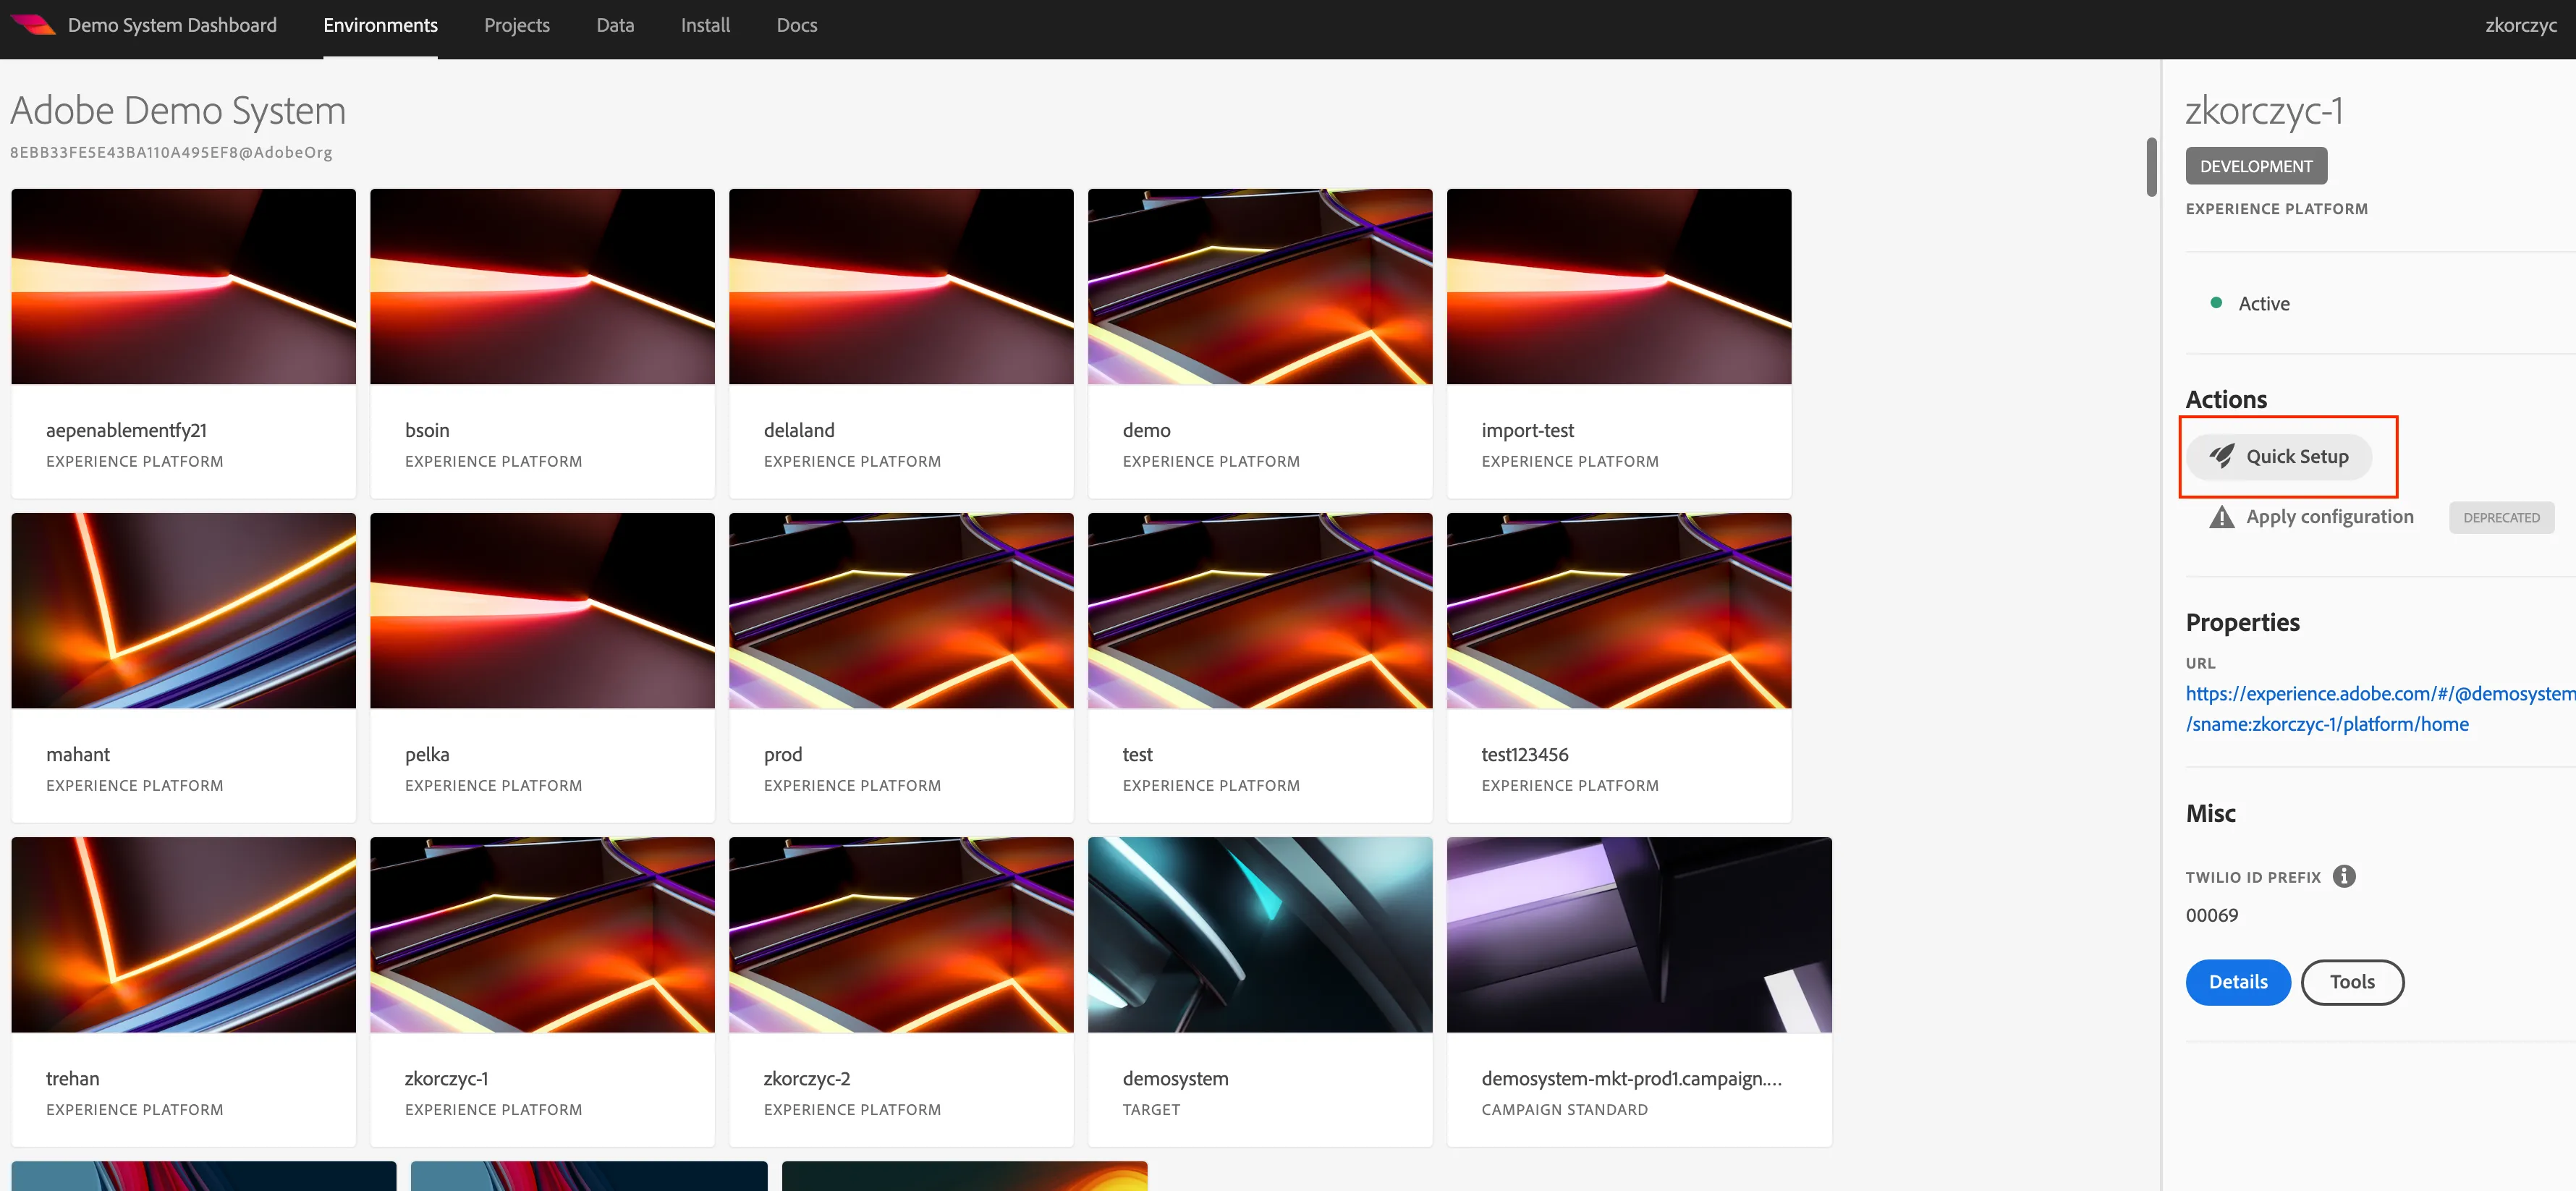This screenshot has height=1191, width=2576.
Task: Open the experience.adobe.com platform URL link
Action: pyautogui.click(x=2380, y=709)
